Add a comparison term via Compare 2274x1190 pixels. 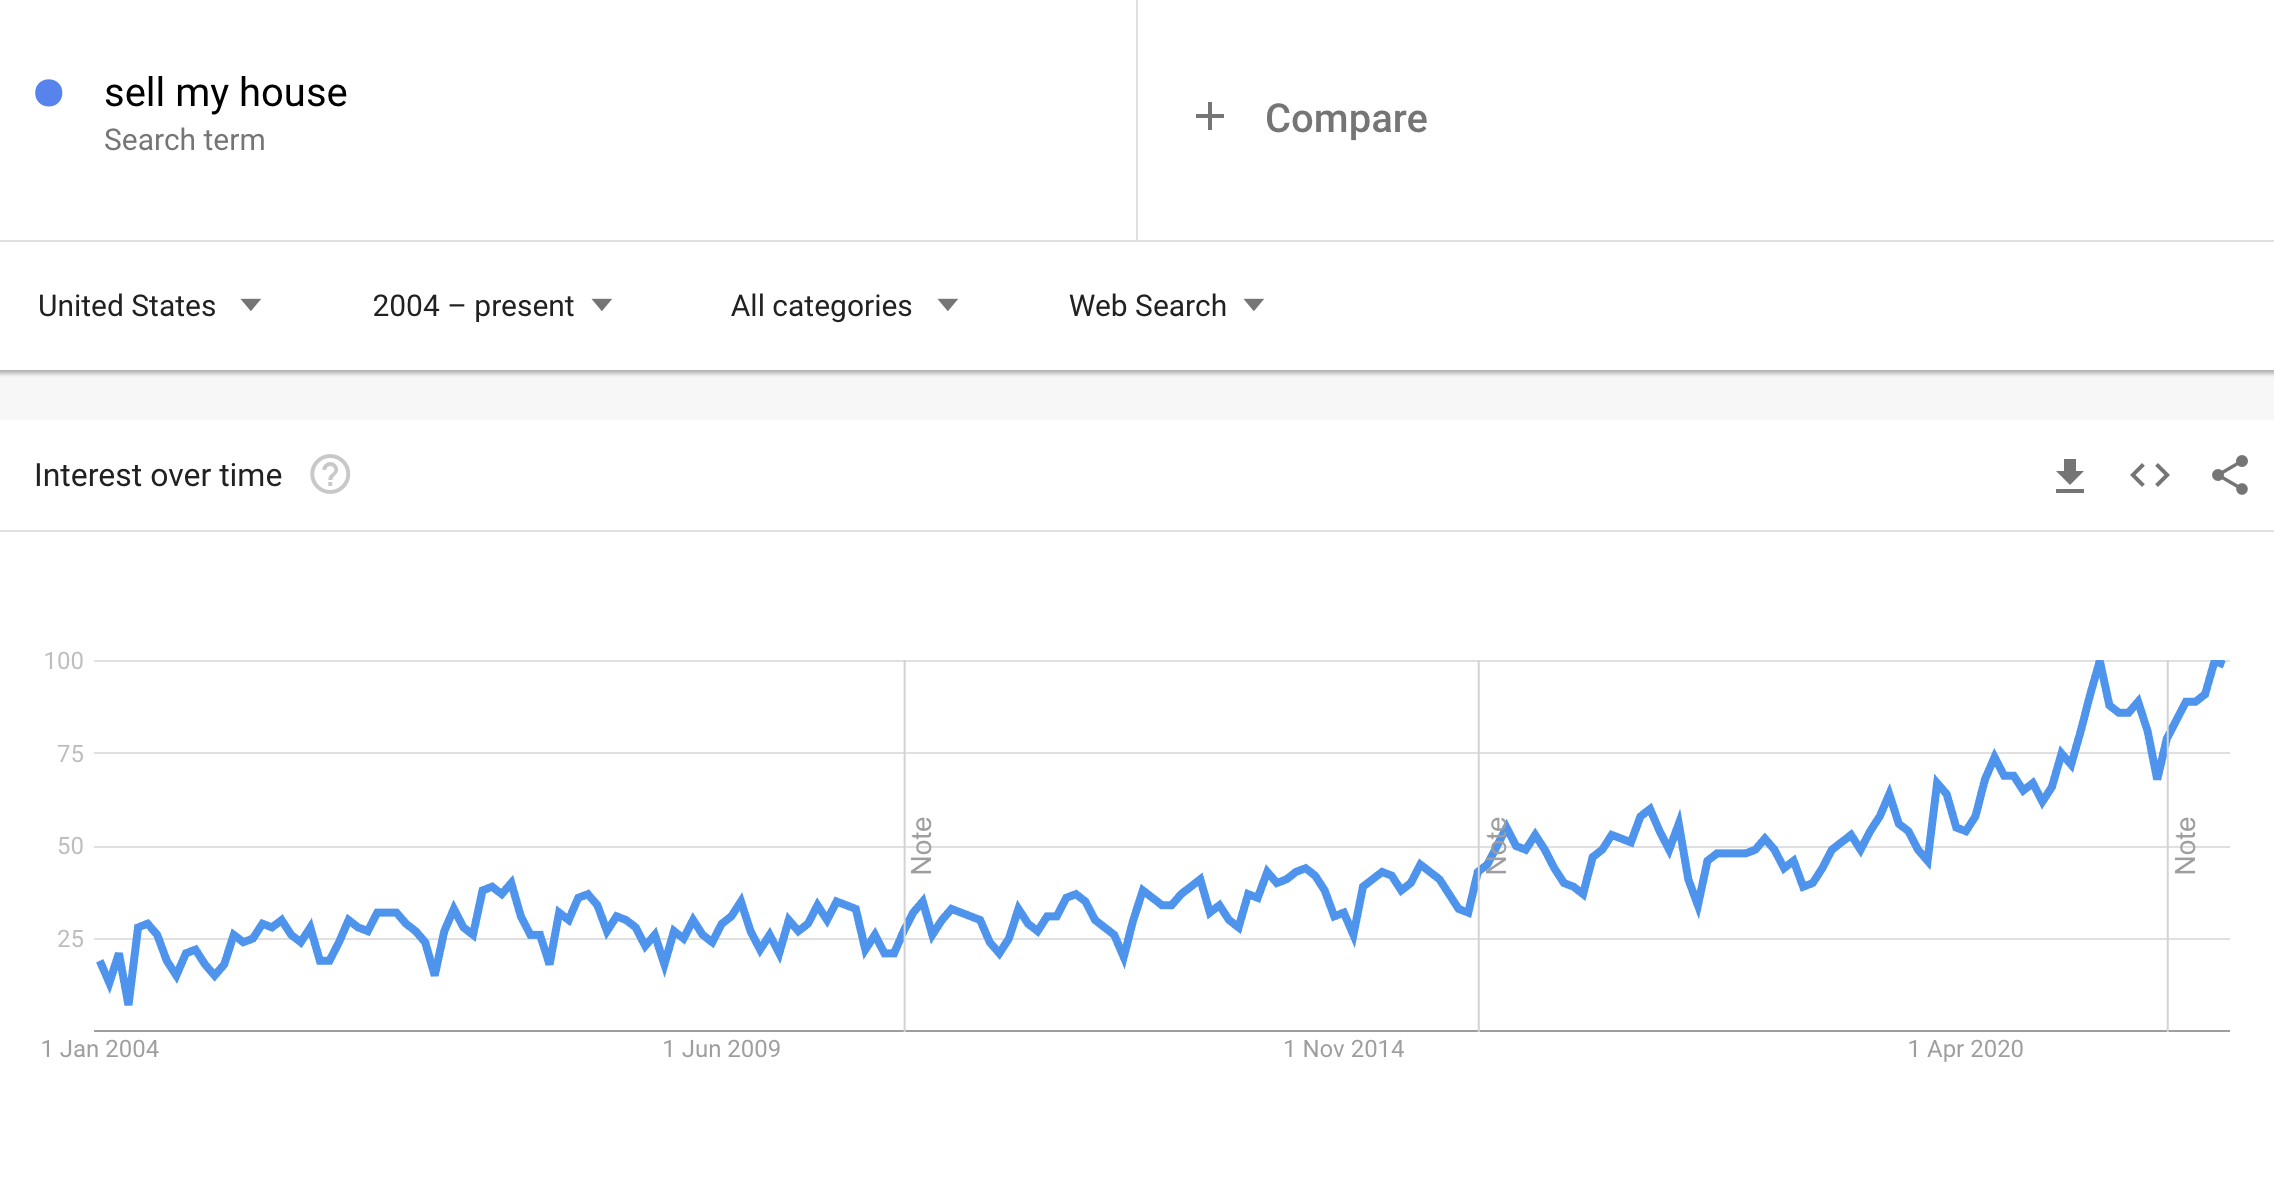click(x=1345, y=119)
